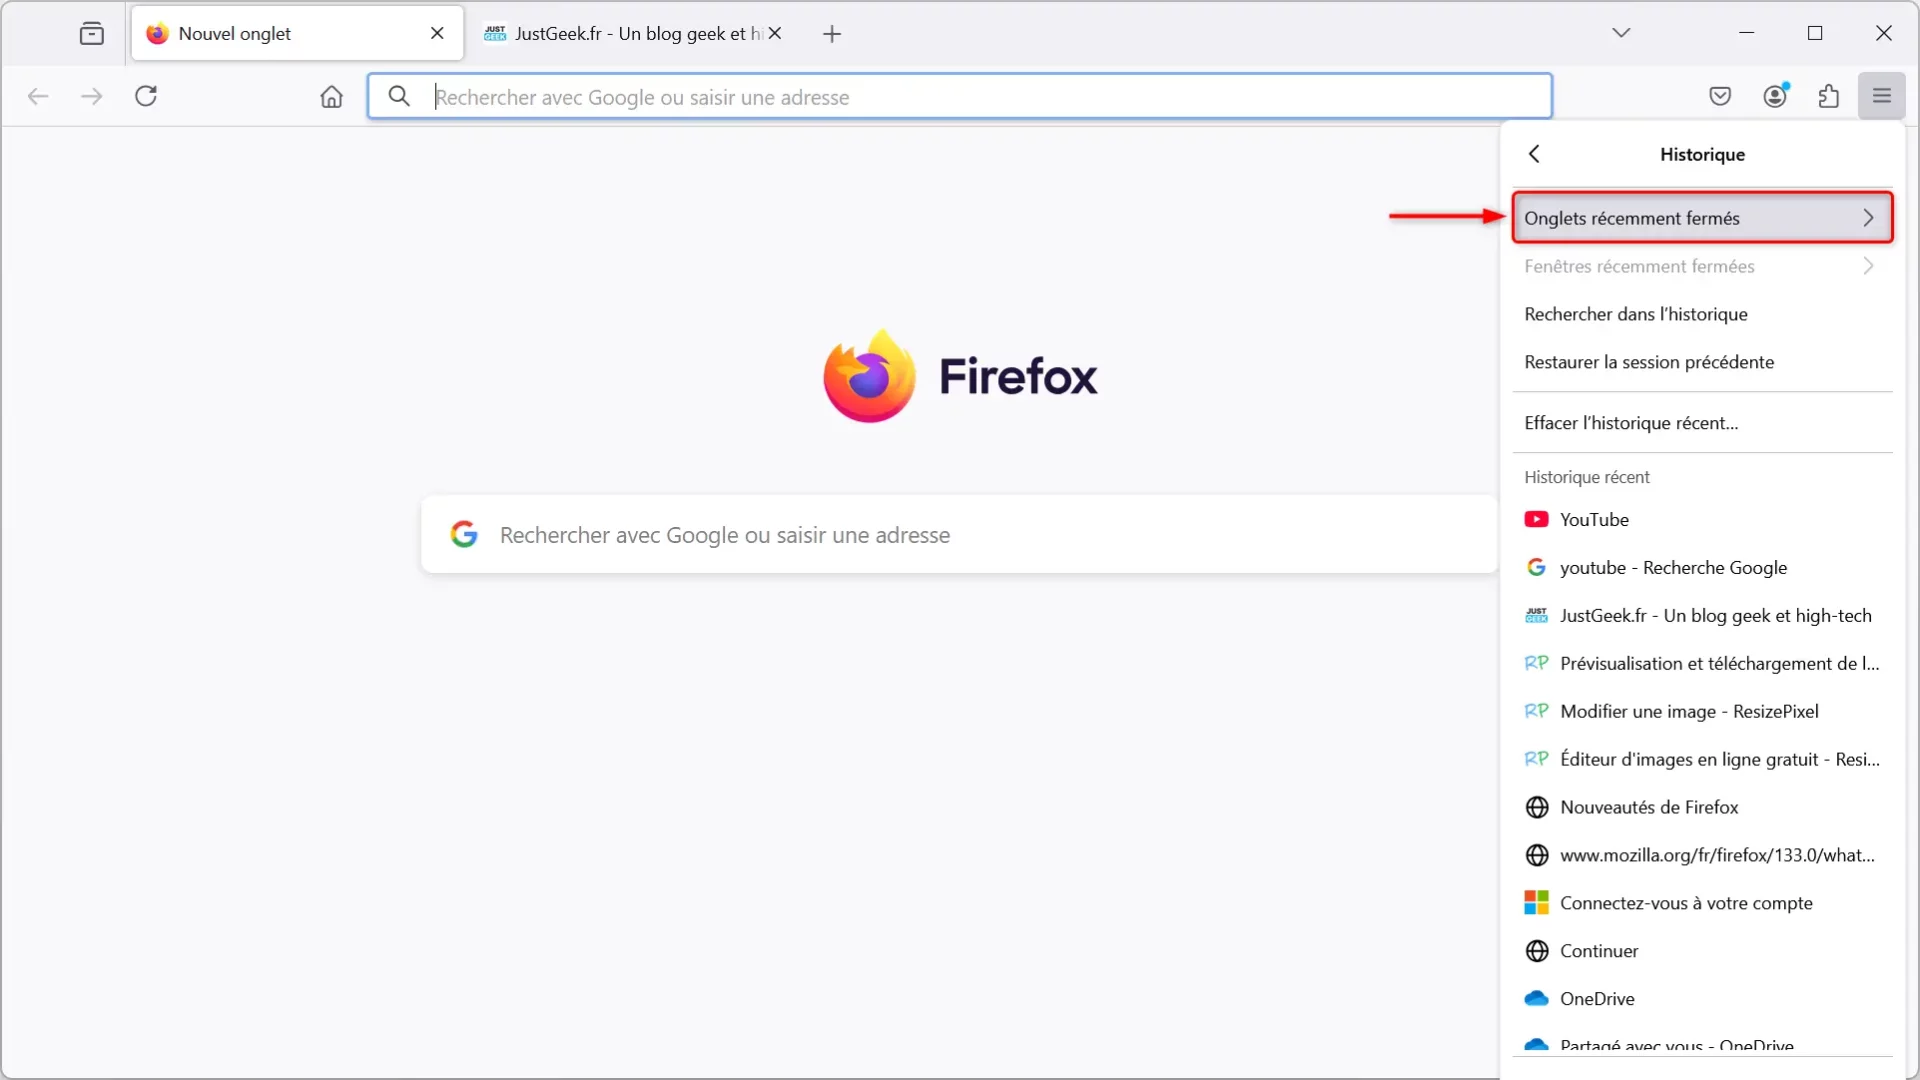Open the Firefox View tab list icon
The height and width of the screenshot is (1080, 1920).
tap(91, 33)
